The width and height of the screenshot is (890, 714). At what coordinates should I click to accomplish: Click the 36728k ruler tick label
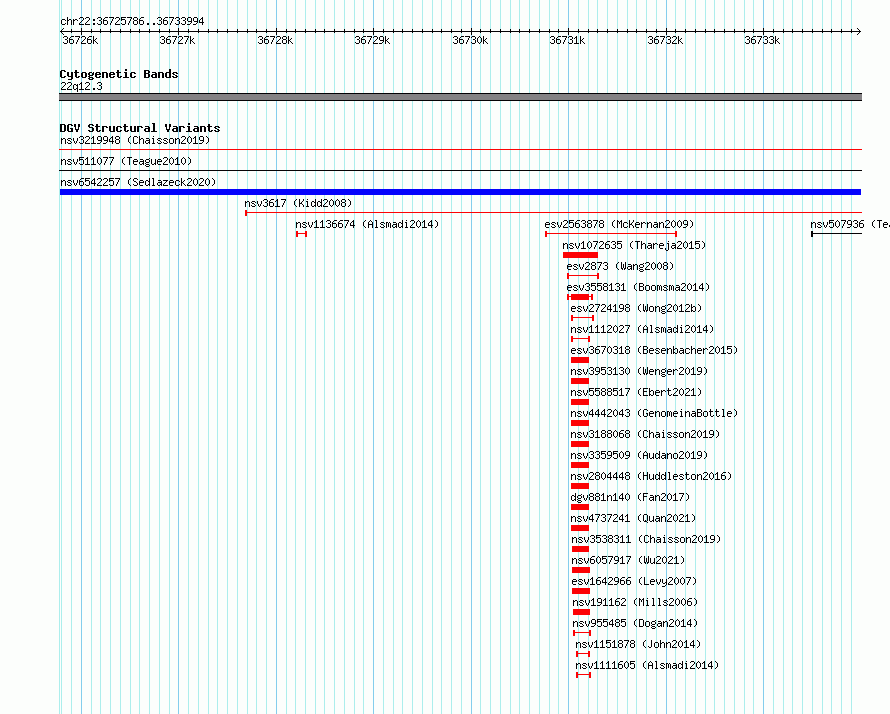(x=275, y=40)
